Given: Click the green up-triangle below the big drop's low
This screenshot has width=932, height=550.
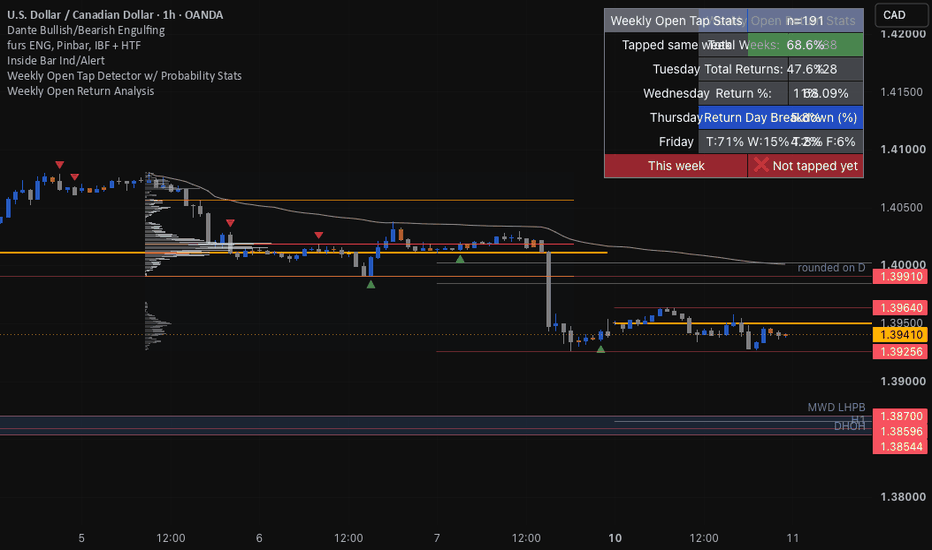Looking at the screenshot, I should pyautogui.click(x=601, y=350).
